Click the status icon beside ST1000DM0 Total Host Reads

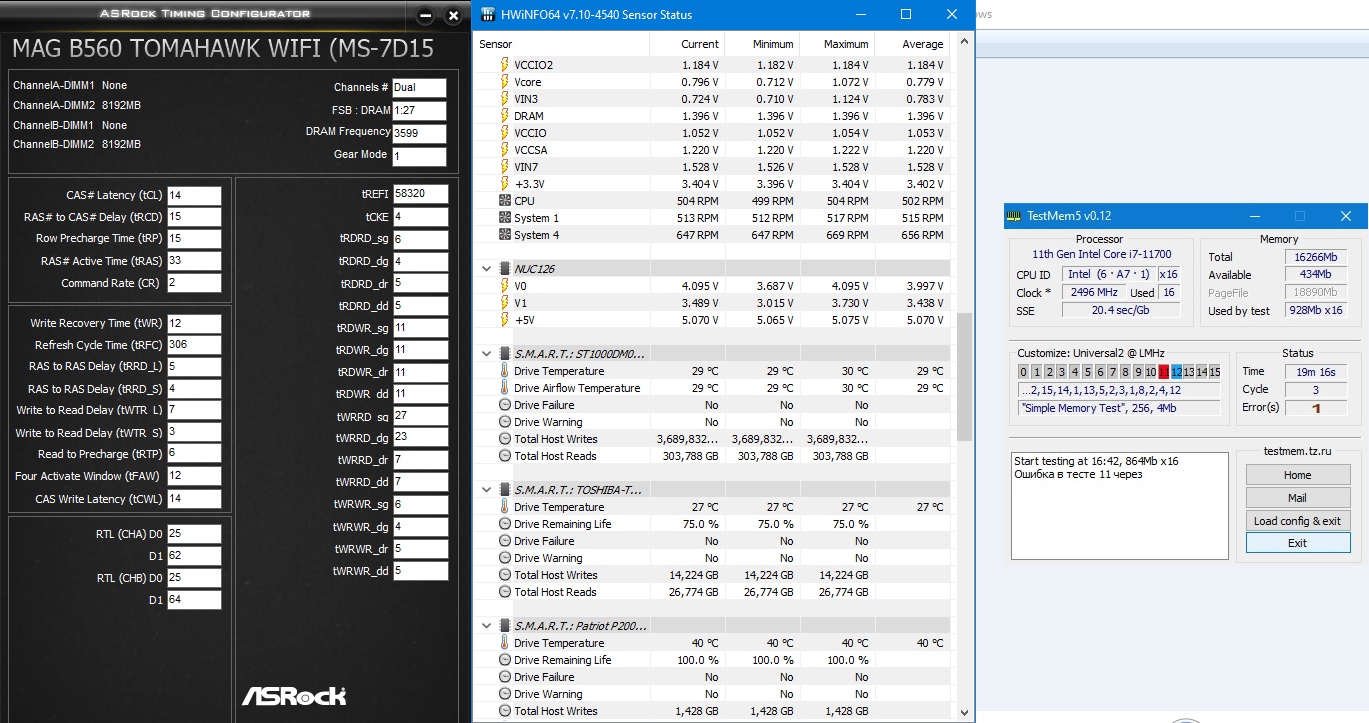(505, 456)
